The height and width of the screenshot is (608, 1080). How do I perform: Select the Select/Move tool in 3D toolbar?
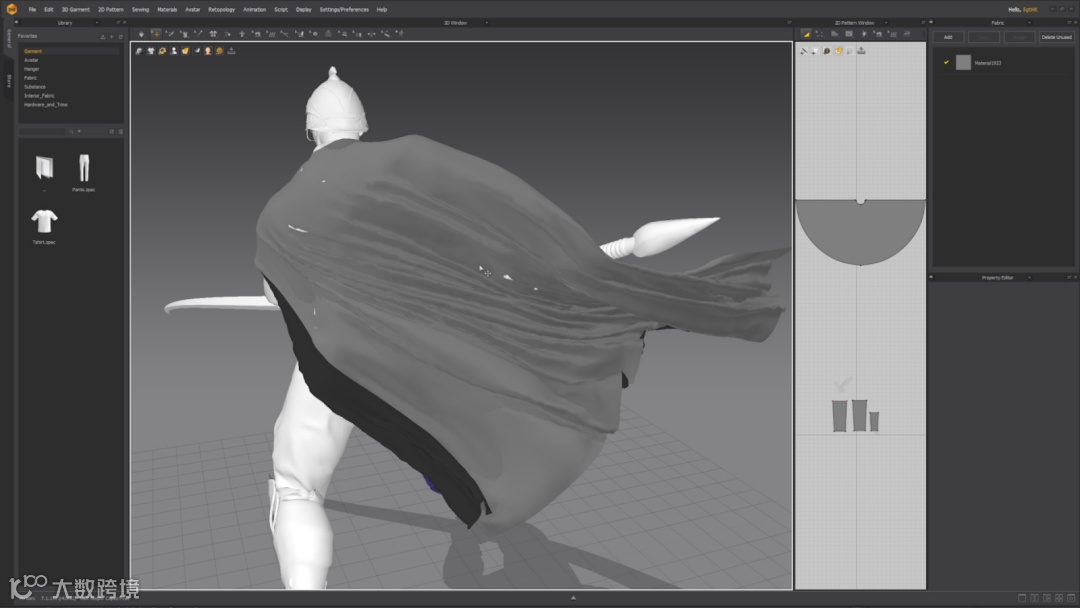[x=155, y=33]
